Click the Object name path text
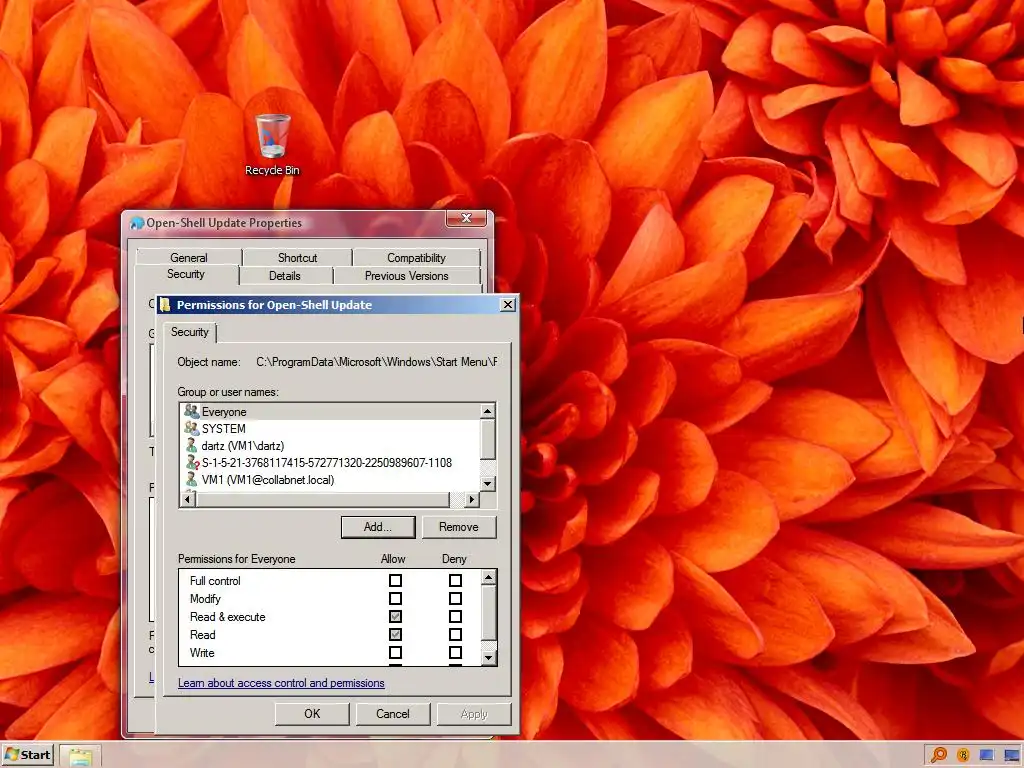Viewport: 1024px width, 768px height. [377, 362]
